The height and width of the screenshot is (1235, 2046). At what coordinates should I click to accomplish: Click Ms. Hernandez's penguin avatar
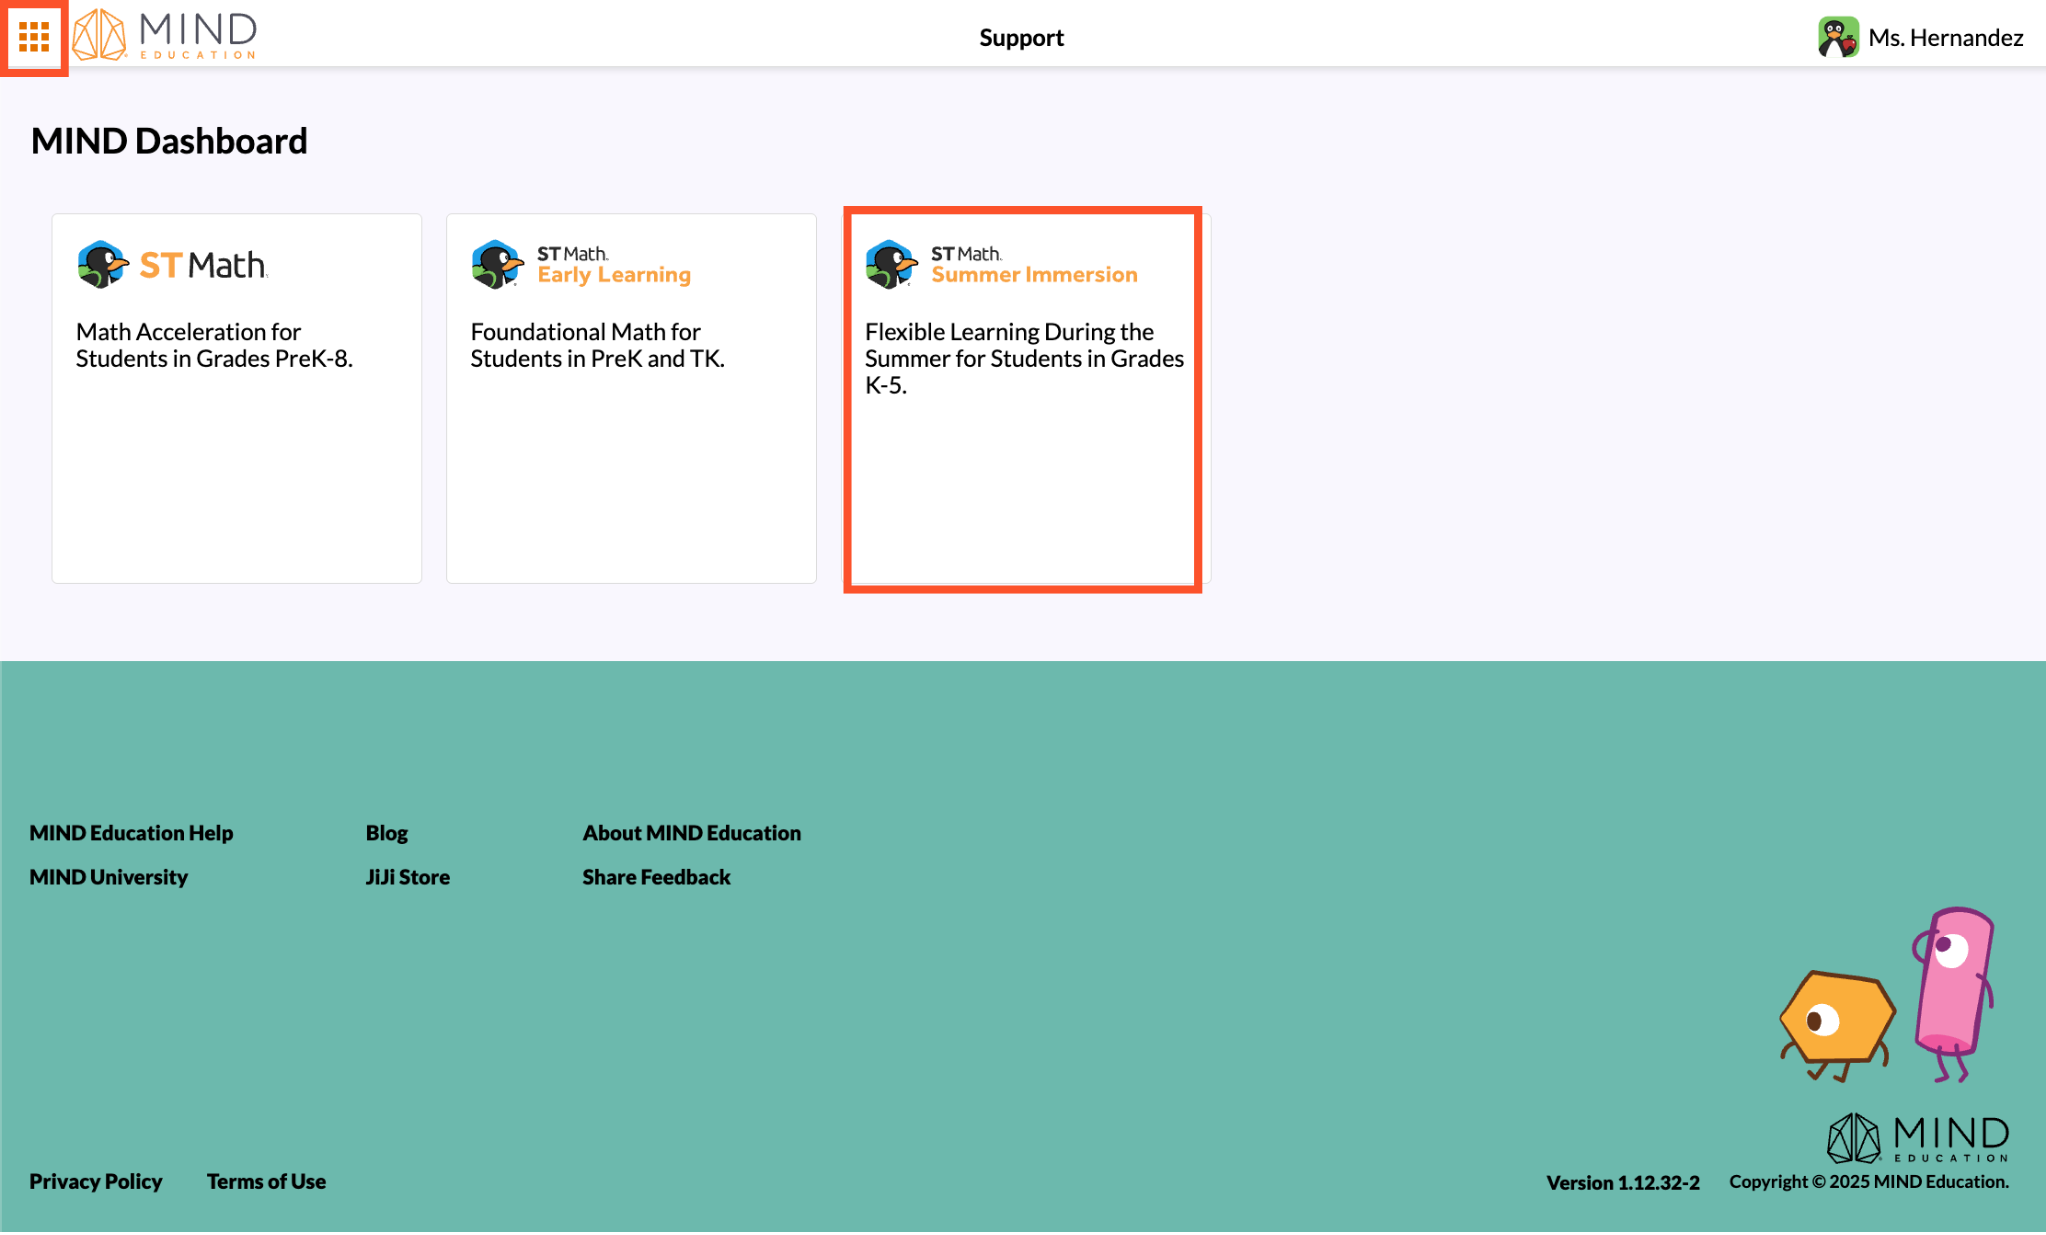pyautogui.click(x=1837, y=37)
